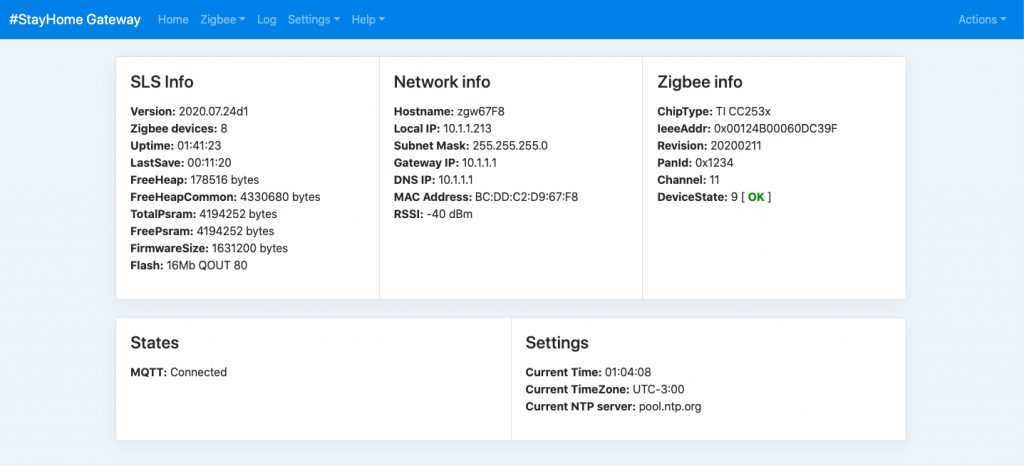Open the Log page
Image resolution: width=1024 pixels, height=466 pixels.
point(267,19)
